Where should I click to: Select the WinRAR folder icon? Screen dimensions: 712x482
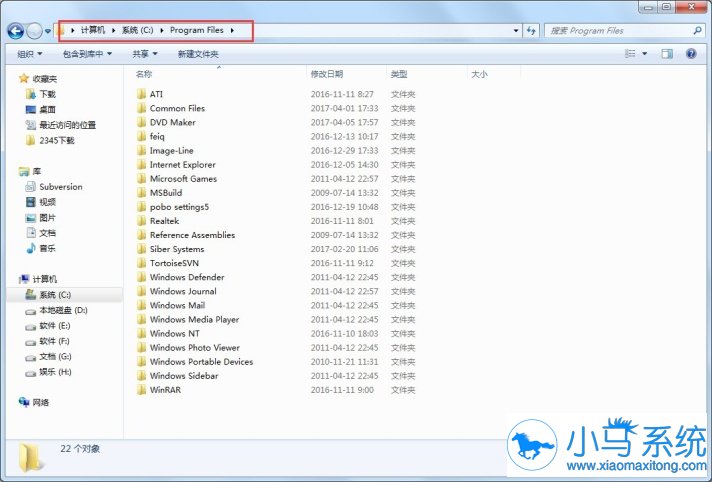142,390
